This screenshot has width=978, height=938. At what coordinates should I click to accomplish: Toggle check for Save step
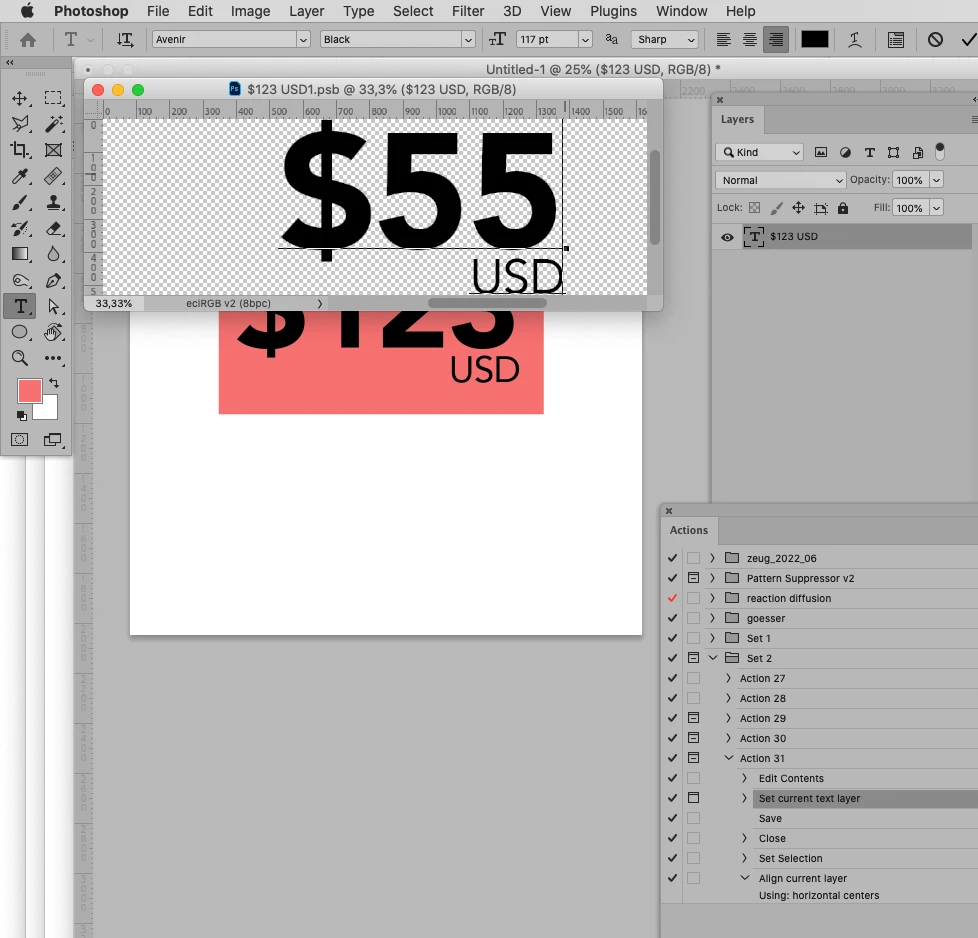(x=672, y=818)
